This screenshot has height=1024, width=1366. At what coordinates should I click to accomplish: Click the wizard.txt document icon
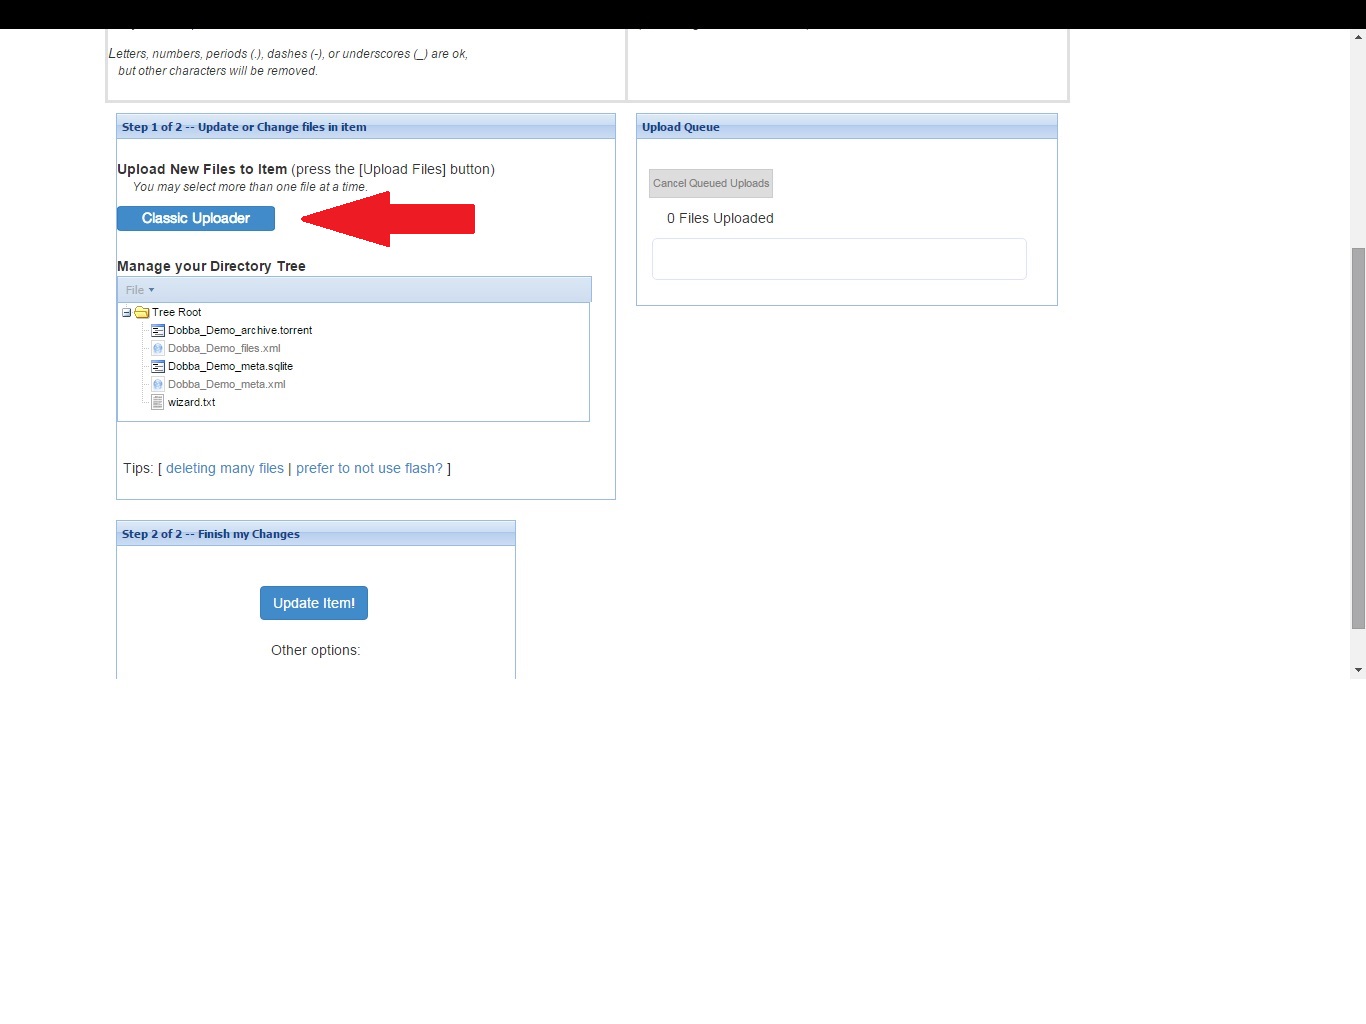158,402
